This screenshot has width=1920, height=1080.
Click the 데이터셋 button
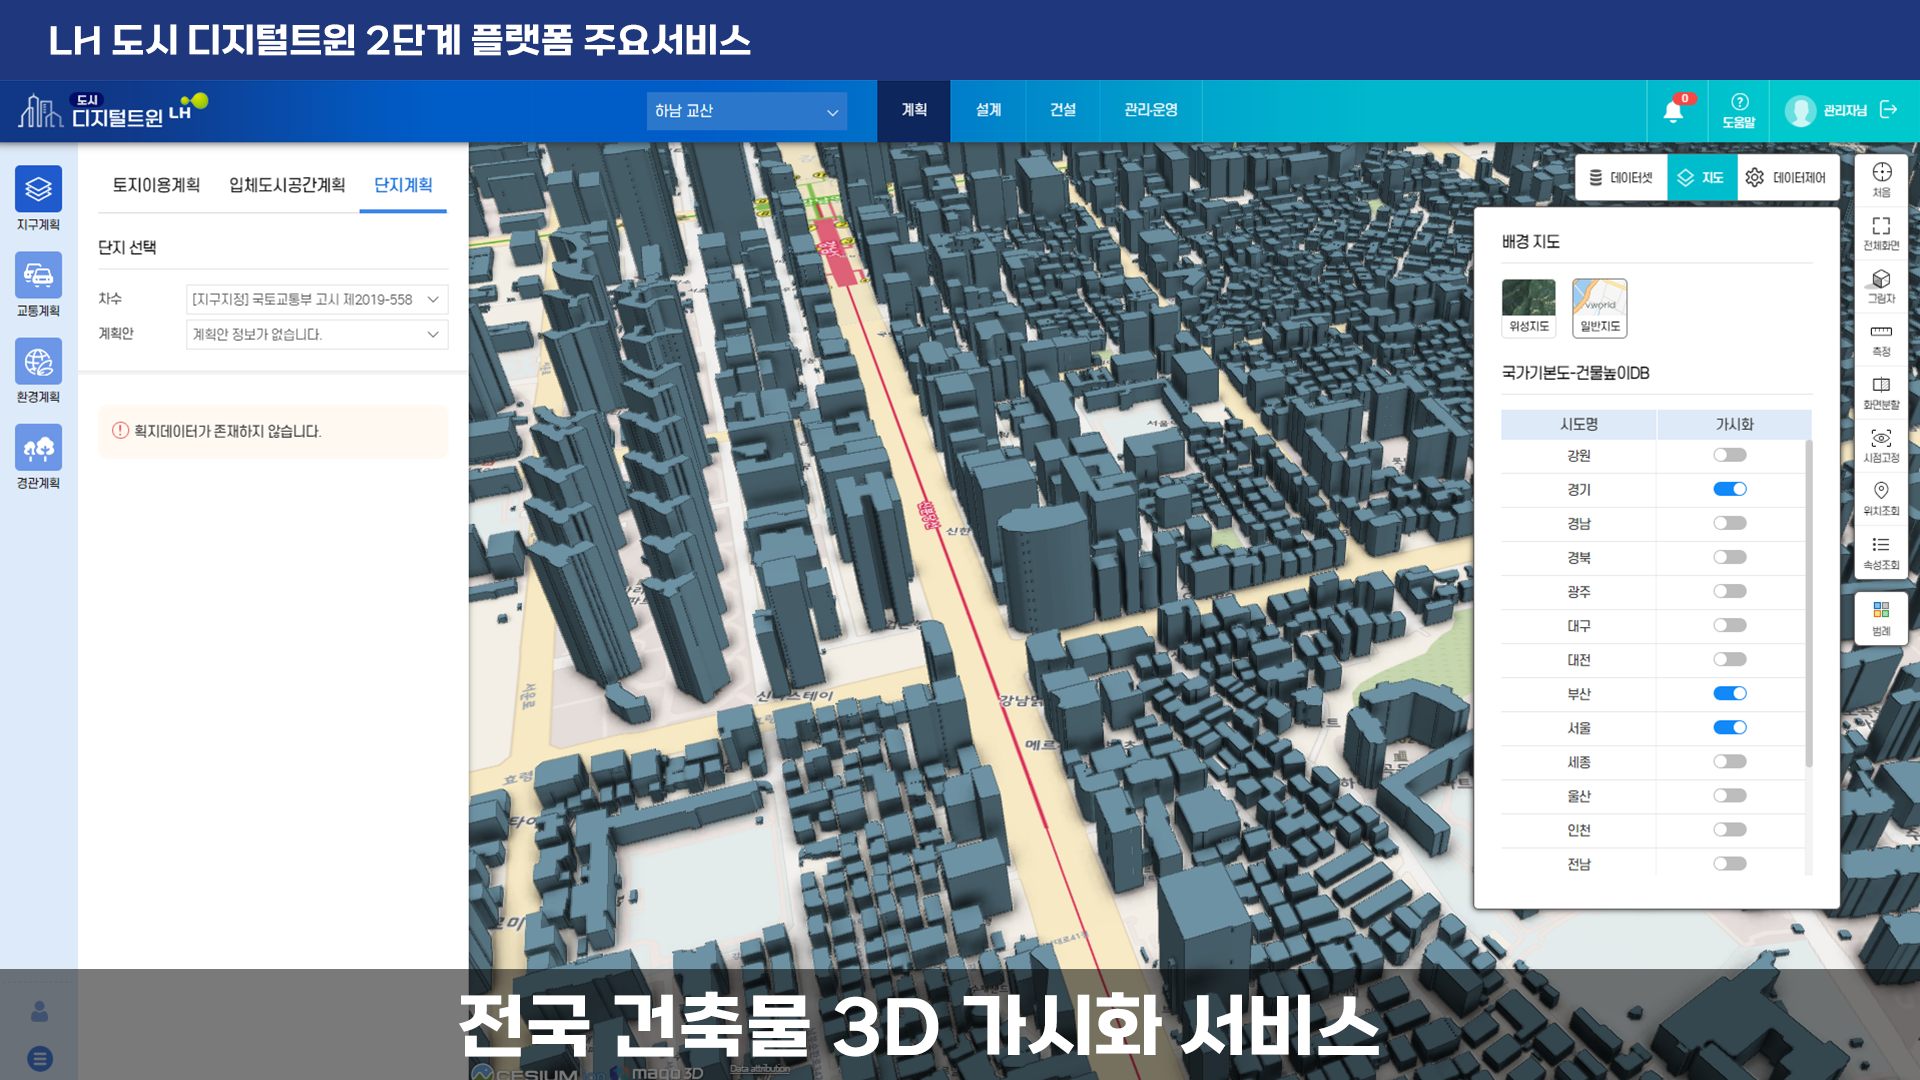point(1621,177)
